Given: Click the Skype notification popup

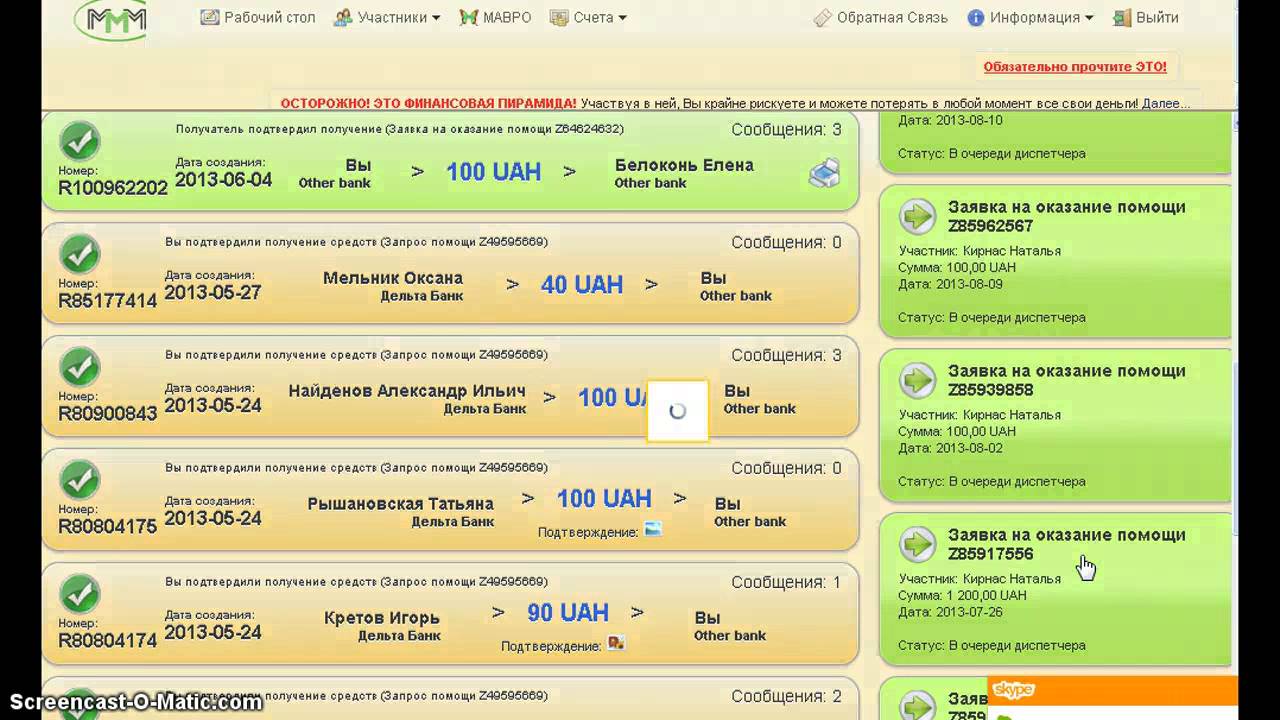Looking at the screenshot, I should pos(1112,698).
